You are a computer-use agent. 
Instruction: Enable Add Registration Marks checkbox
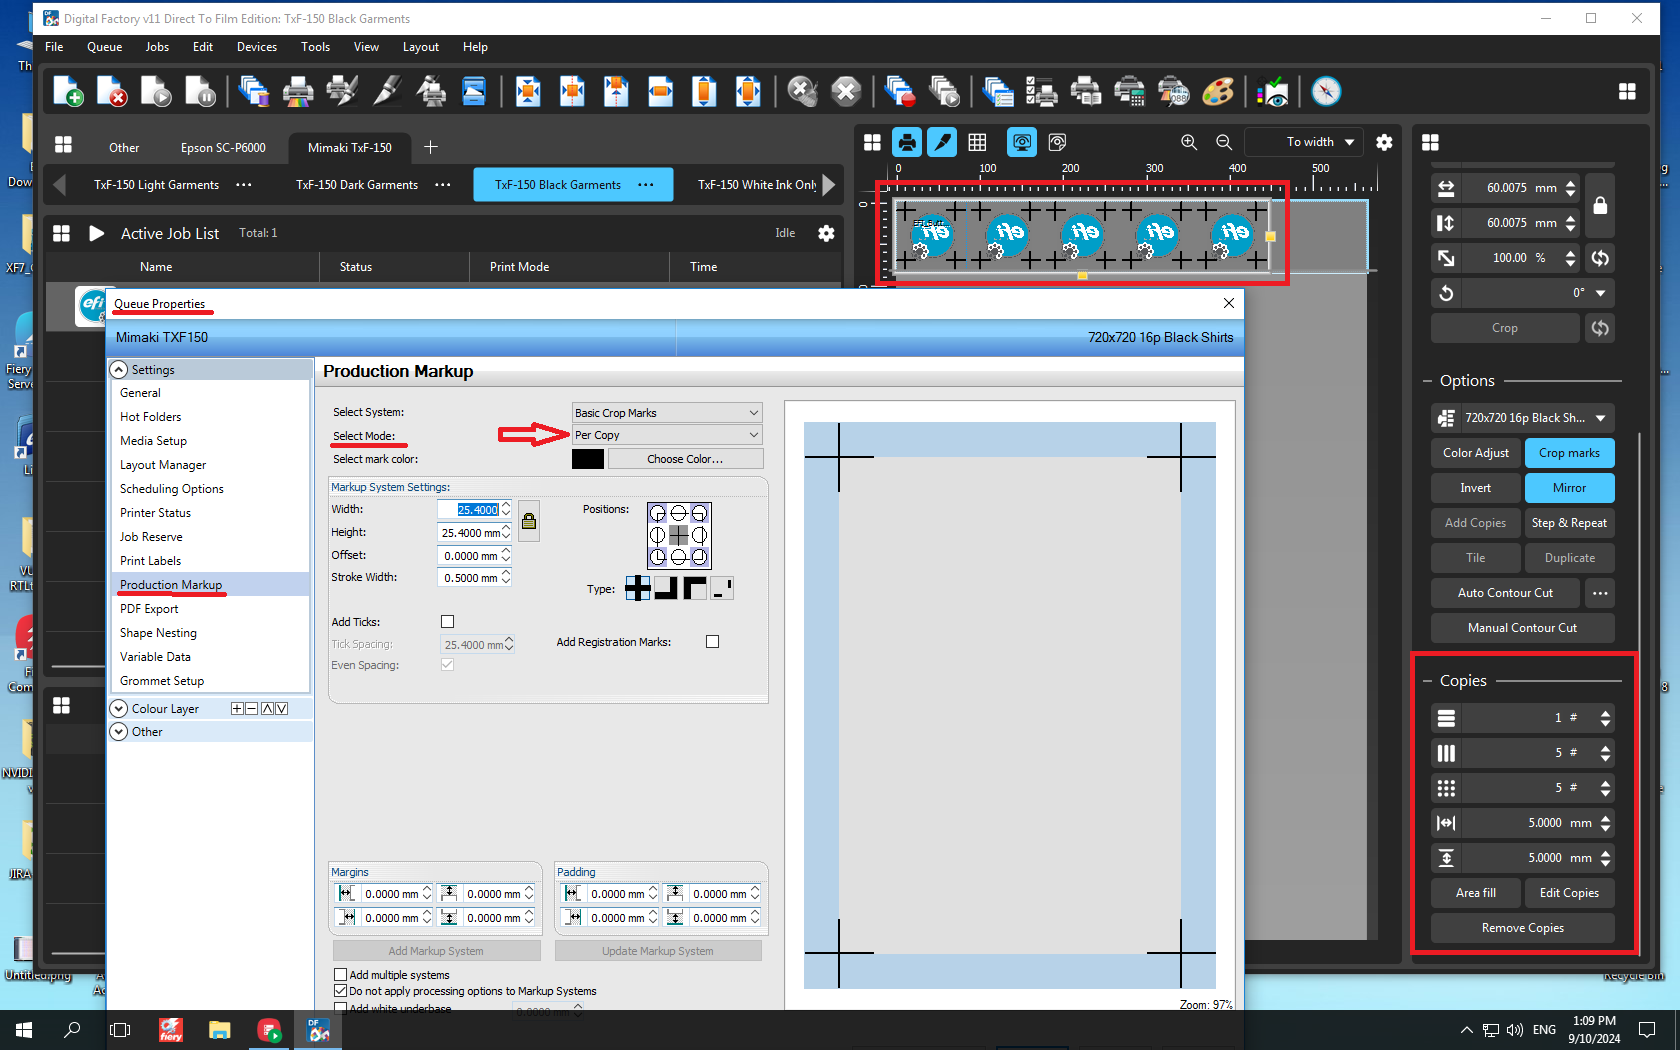(x=713, y=642)
